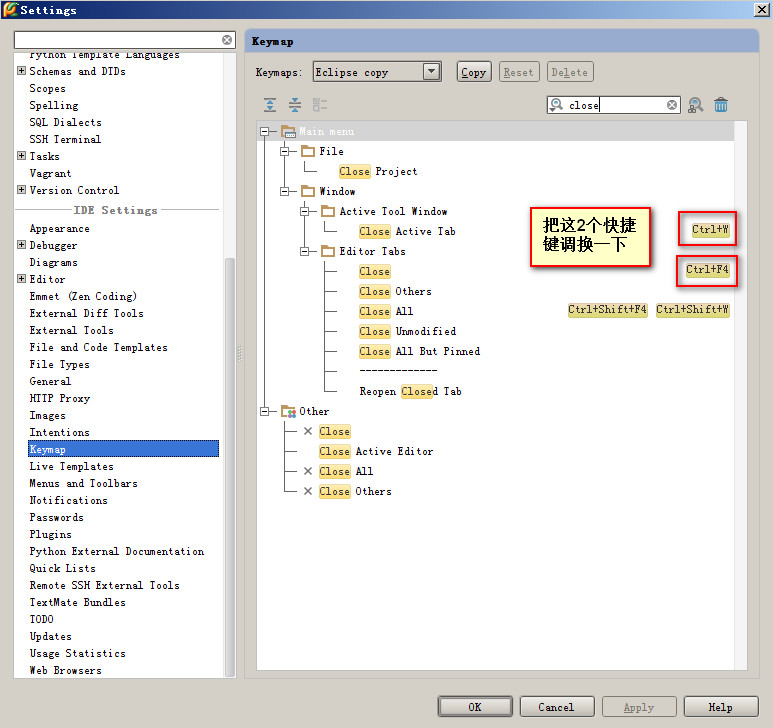The image size is (773, 728).
Task: Click OK to confirm settings
Action: (475, 707)
